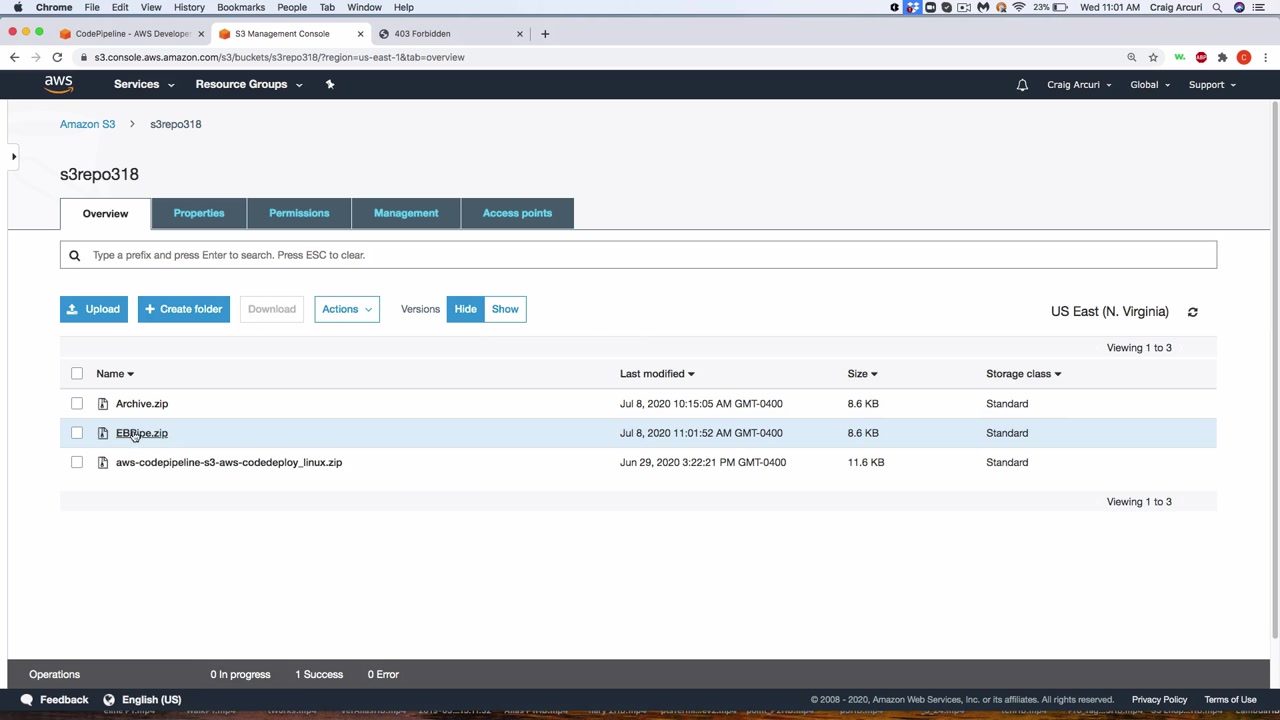The image size is (1280, 720).
Task: Open the Amazon S3 breadcrumb link
Action: [x=87, y=124]
